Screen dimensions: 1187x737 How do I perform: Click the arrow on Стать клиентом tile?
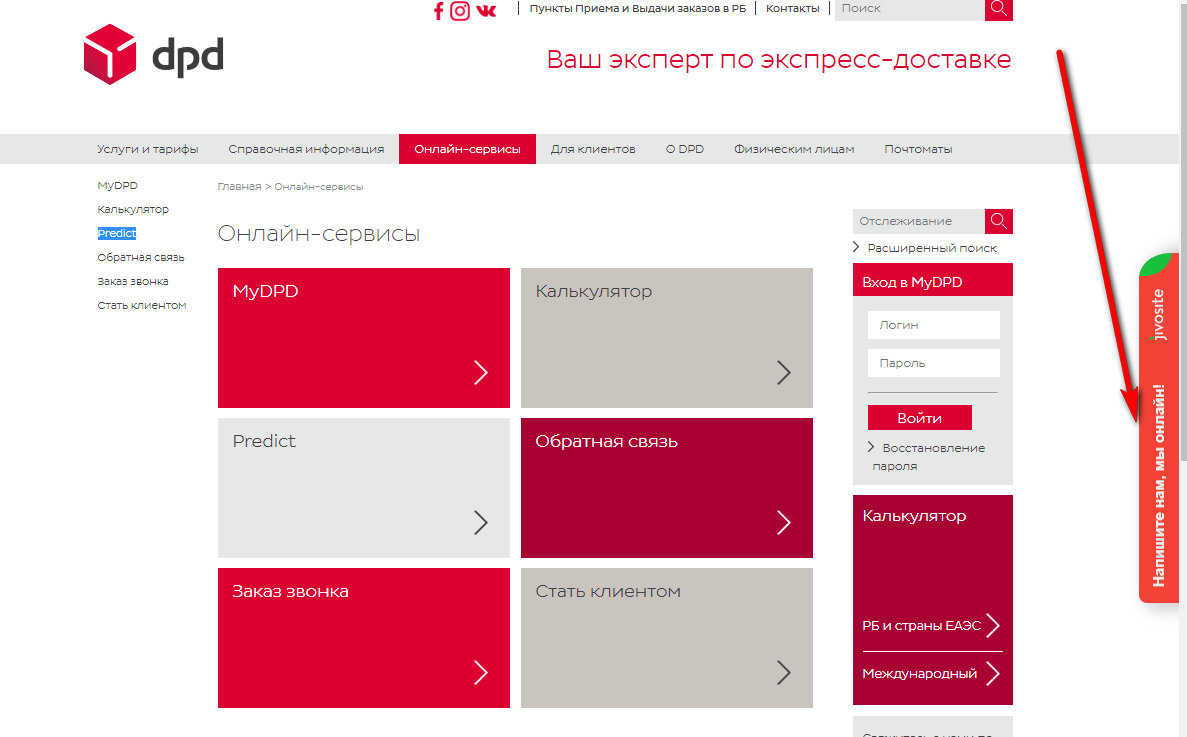click(x=784, y=672)
